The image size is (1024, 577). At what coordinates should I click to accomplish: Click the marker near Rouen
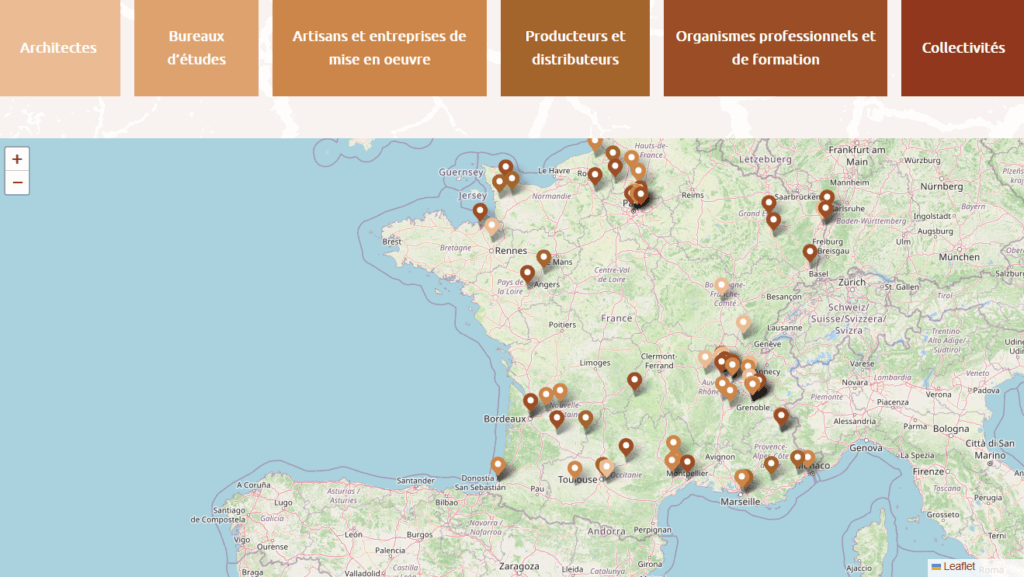[595, 176]
